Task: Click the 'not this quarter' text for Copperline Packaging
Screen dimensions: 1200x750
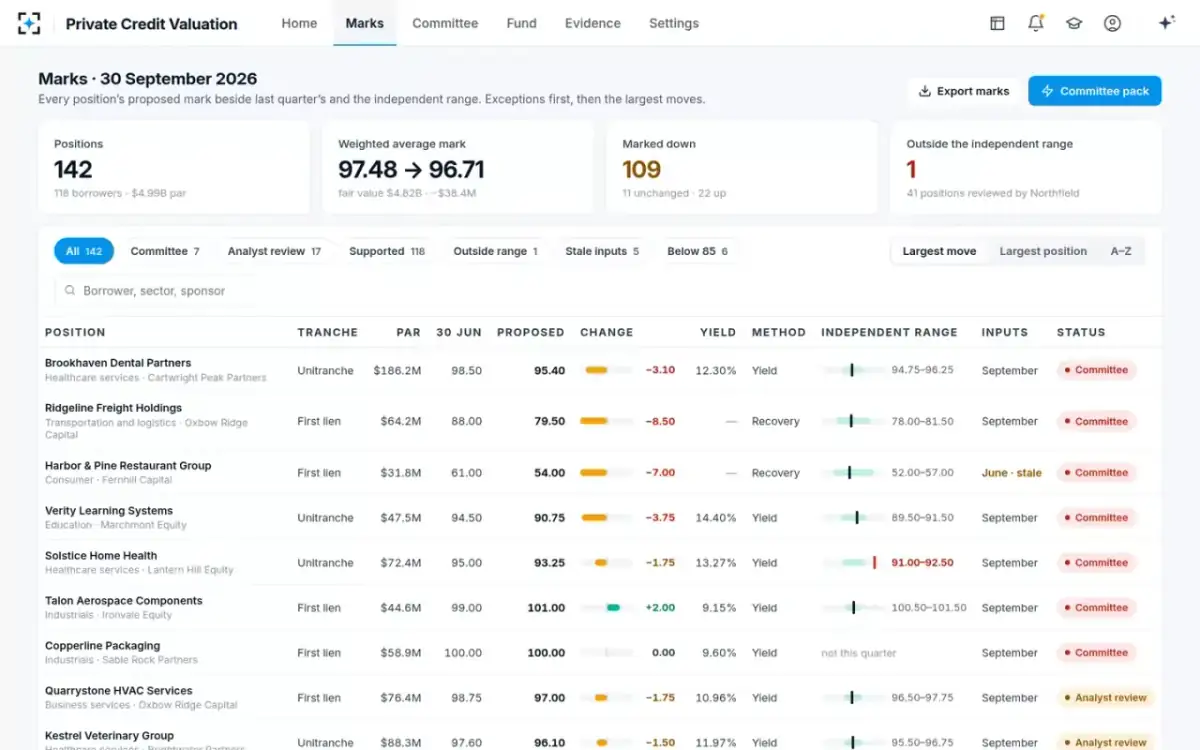Action: (859, 653)
